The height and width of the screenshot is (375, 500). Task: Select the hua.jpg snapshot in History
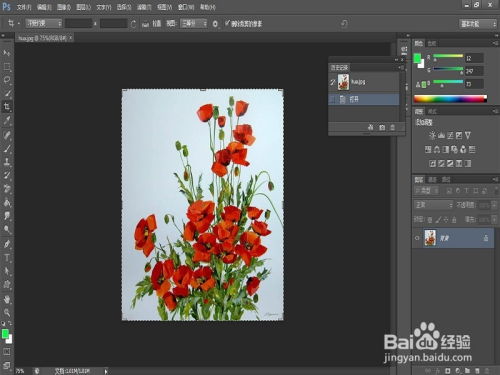[364, 82]
